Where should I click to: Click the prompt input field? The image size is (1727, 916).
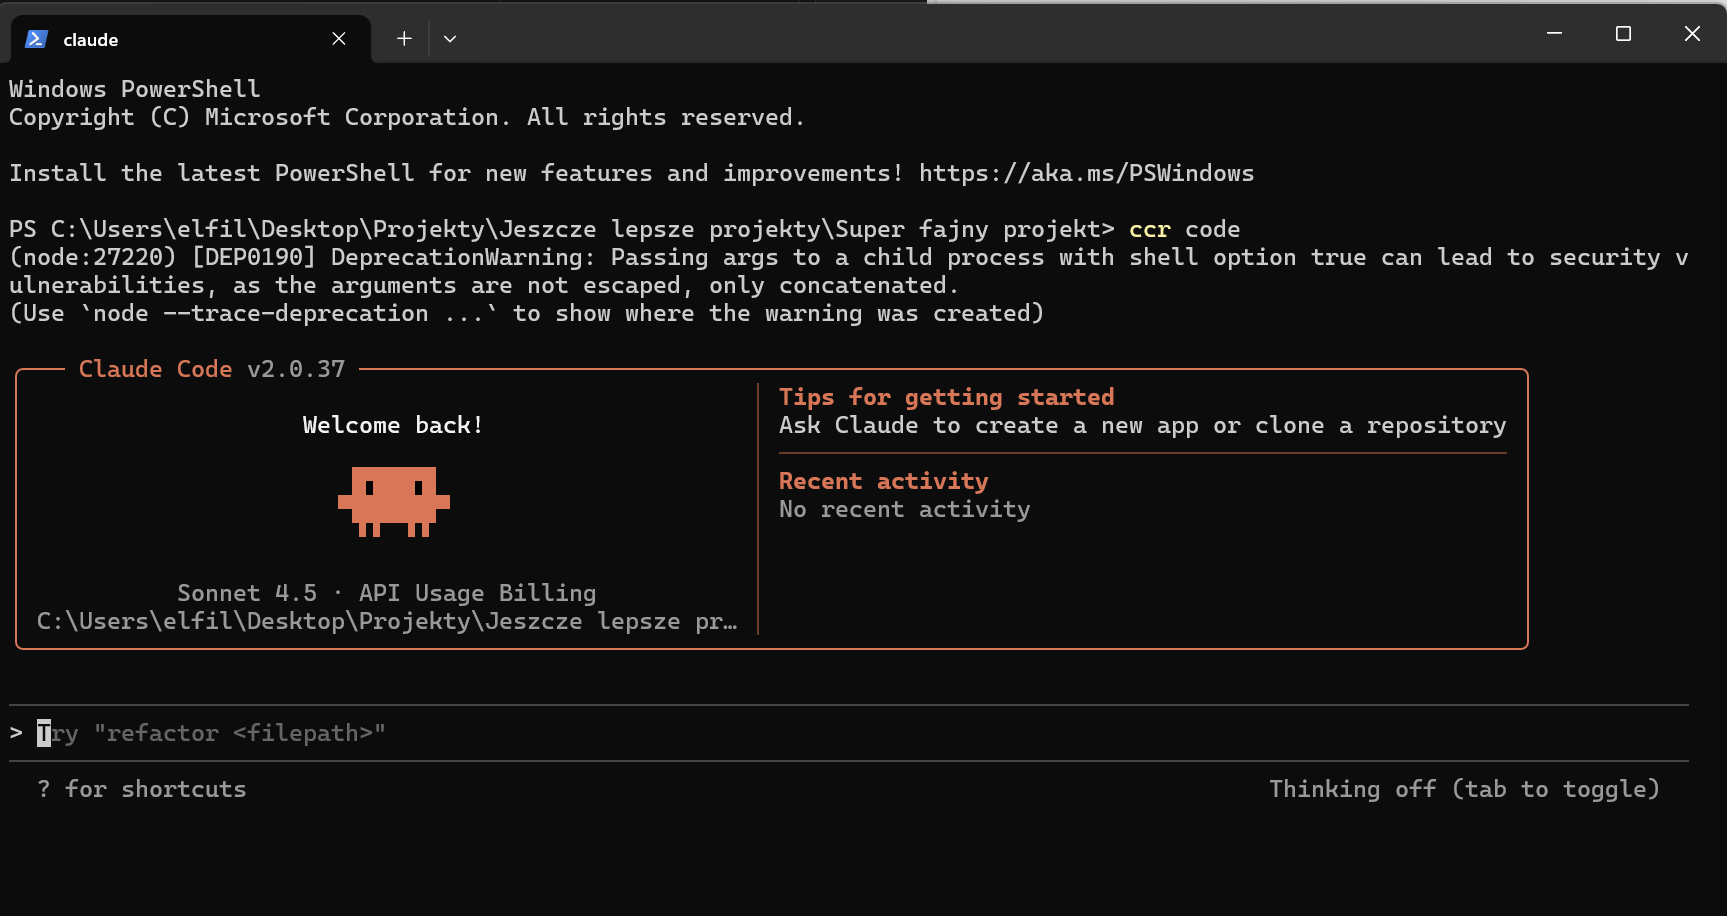click(x=848, y=733)
